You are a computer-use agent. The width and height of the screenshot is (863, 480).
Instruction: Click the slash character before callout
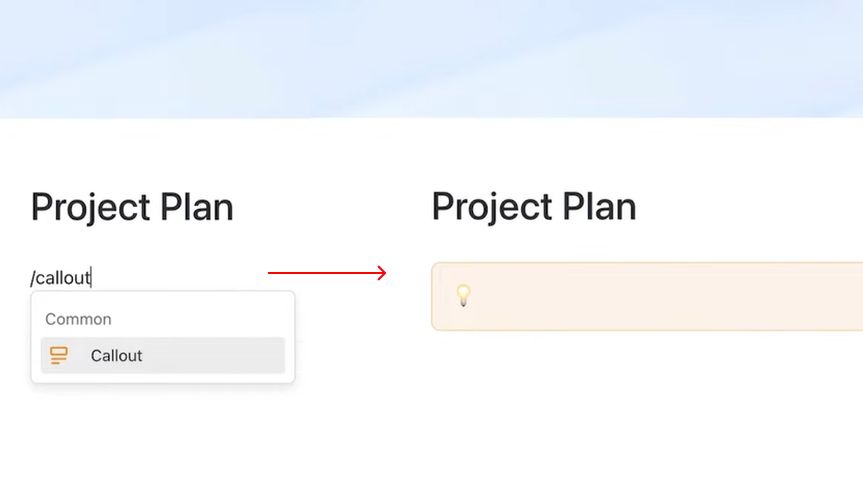(x=33, y=278)
